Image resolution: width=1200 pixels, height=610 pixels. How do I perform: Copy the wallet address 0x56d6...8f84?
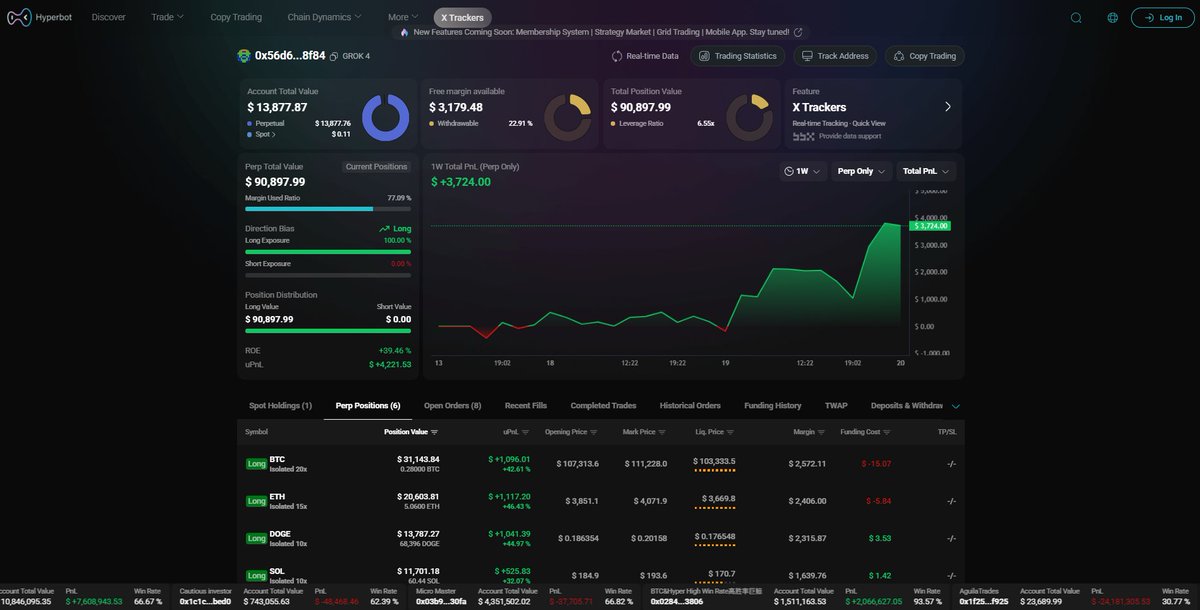click(x=333, y=56)
